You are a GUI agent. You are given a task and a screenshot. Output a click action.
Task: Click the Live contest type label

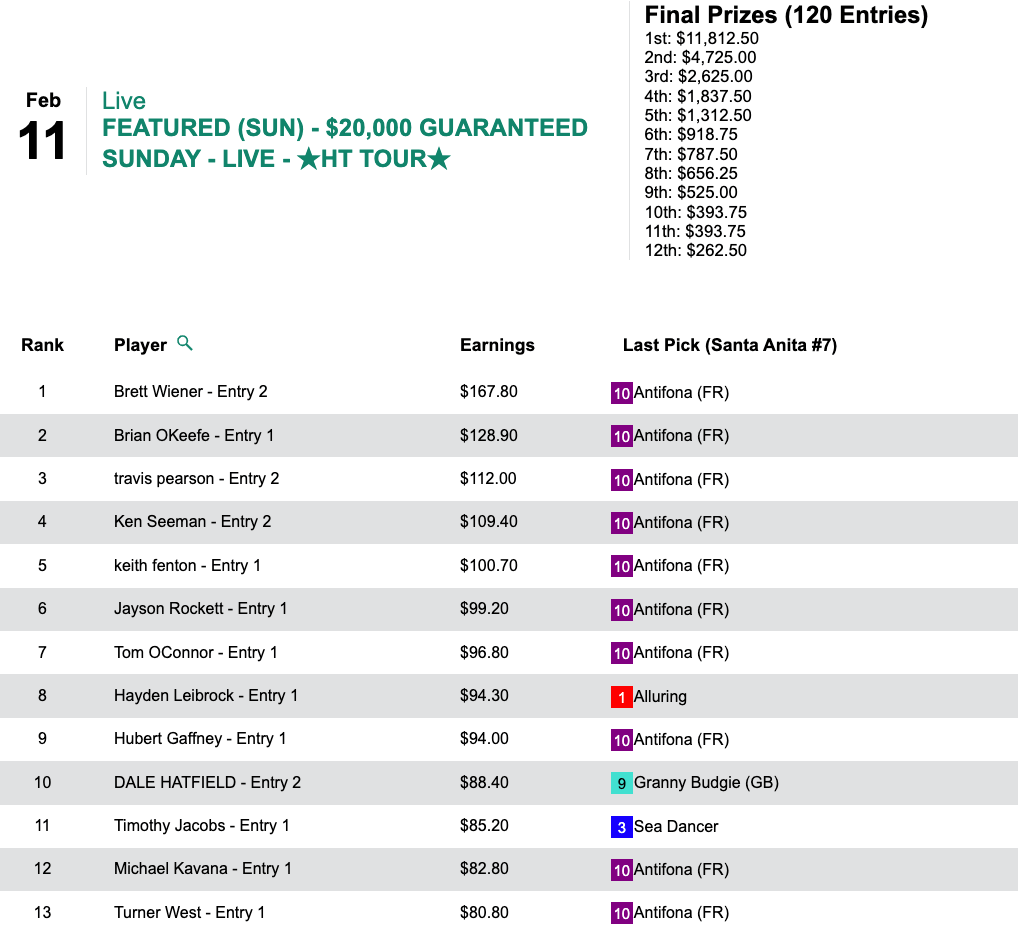[124, 101]
